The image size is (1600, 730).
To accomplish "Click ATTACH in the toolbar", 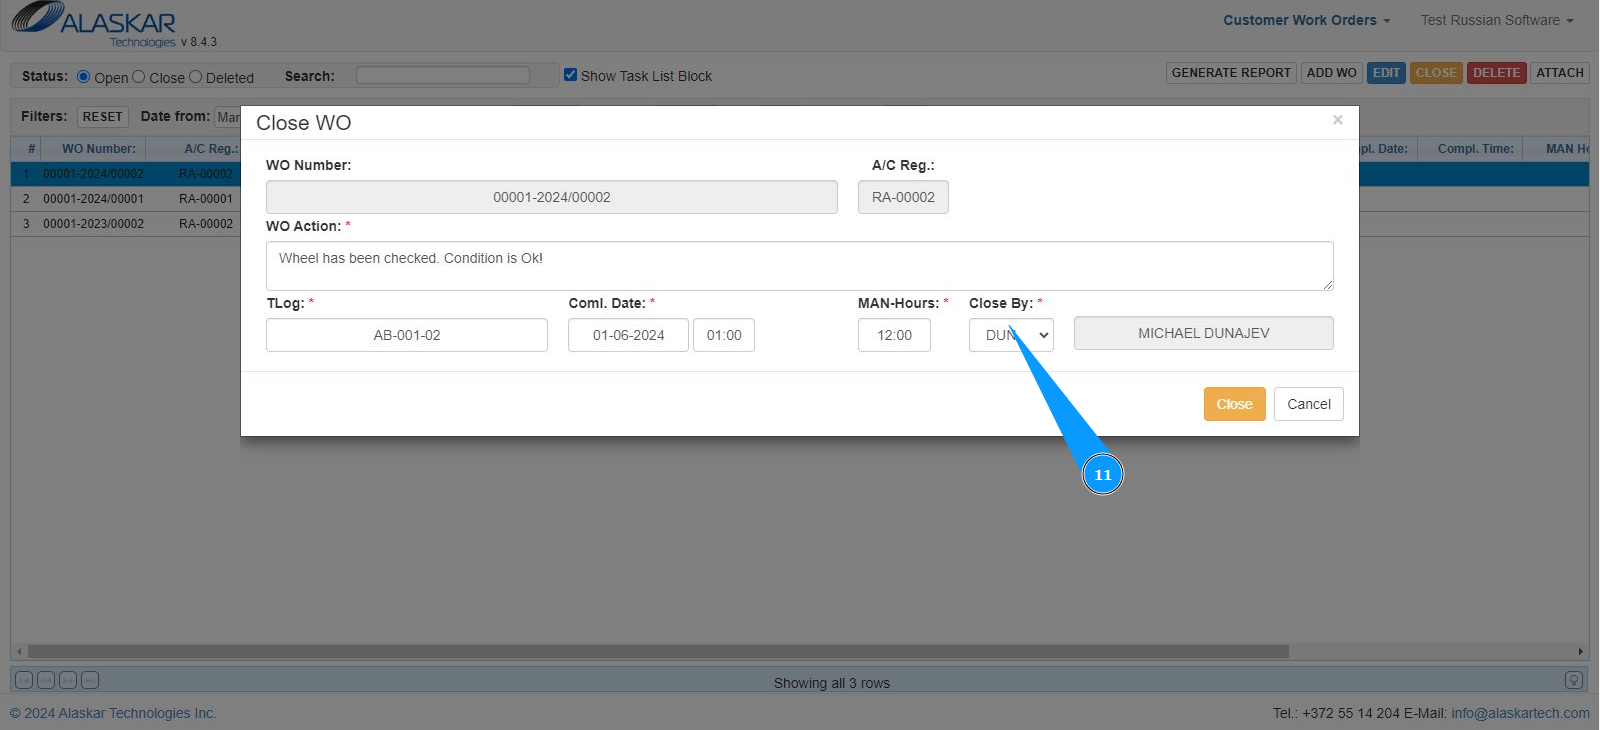I will (1559, 73).
